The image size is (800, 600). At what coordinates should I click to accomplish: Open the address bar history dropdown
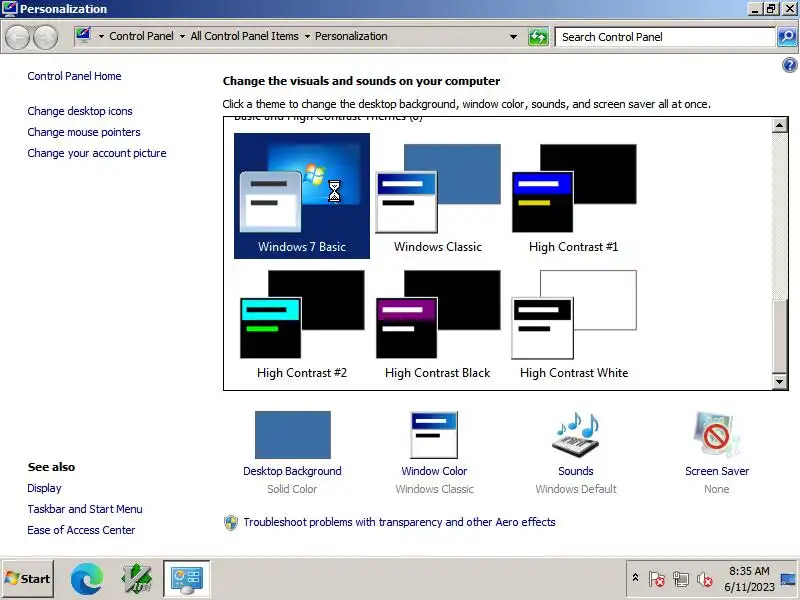click(513, 37)
